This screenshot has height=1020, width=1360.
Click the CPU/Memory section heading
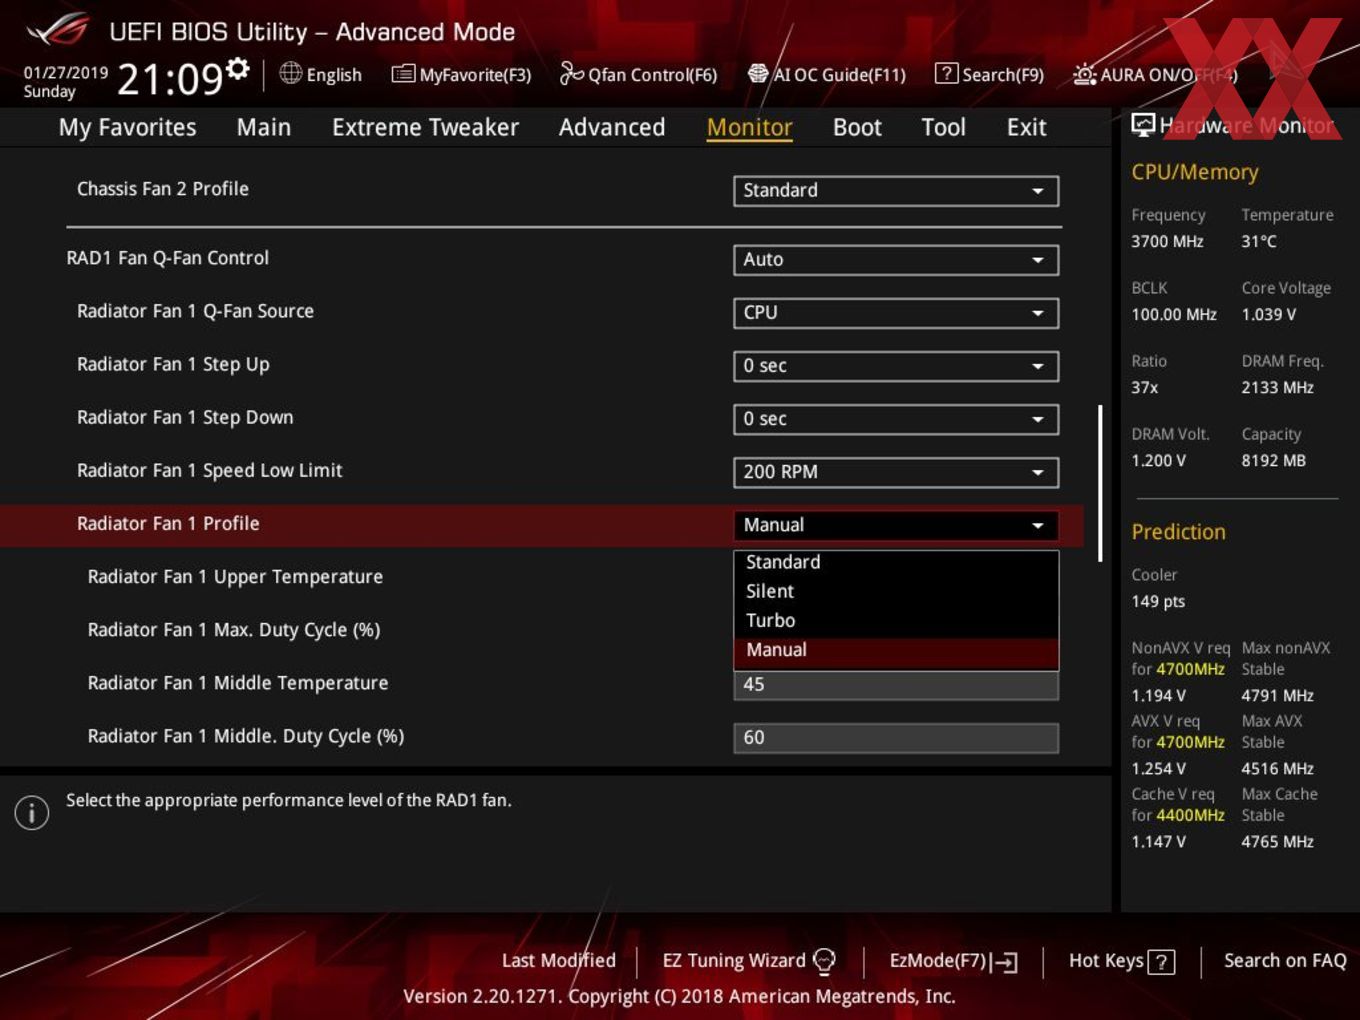coord(1195,172)
